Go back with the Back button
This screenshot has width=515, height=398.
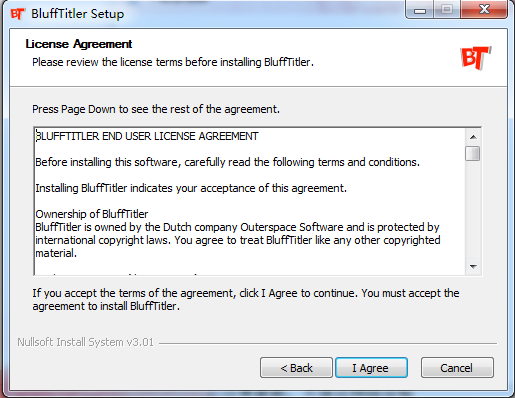pos(296,368)
